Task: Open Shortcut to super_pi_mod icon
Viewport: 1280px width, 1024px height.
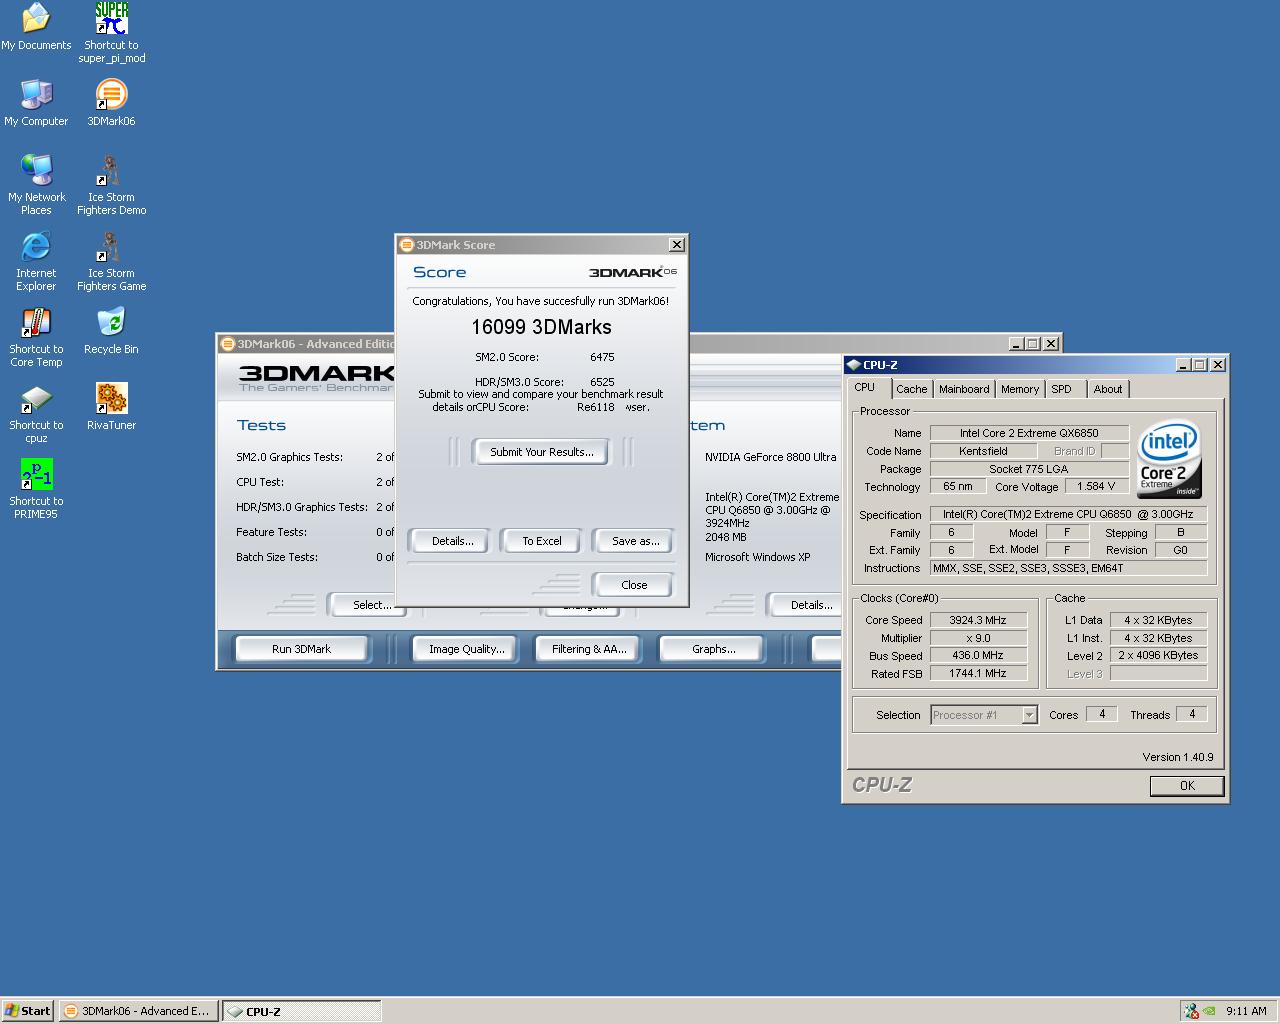Action: tap(112, 33)
